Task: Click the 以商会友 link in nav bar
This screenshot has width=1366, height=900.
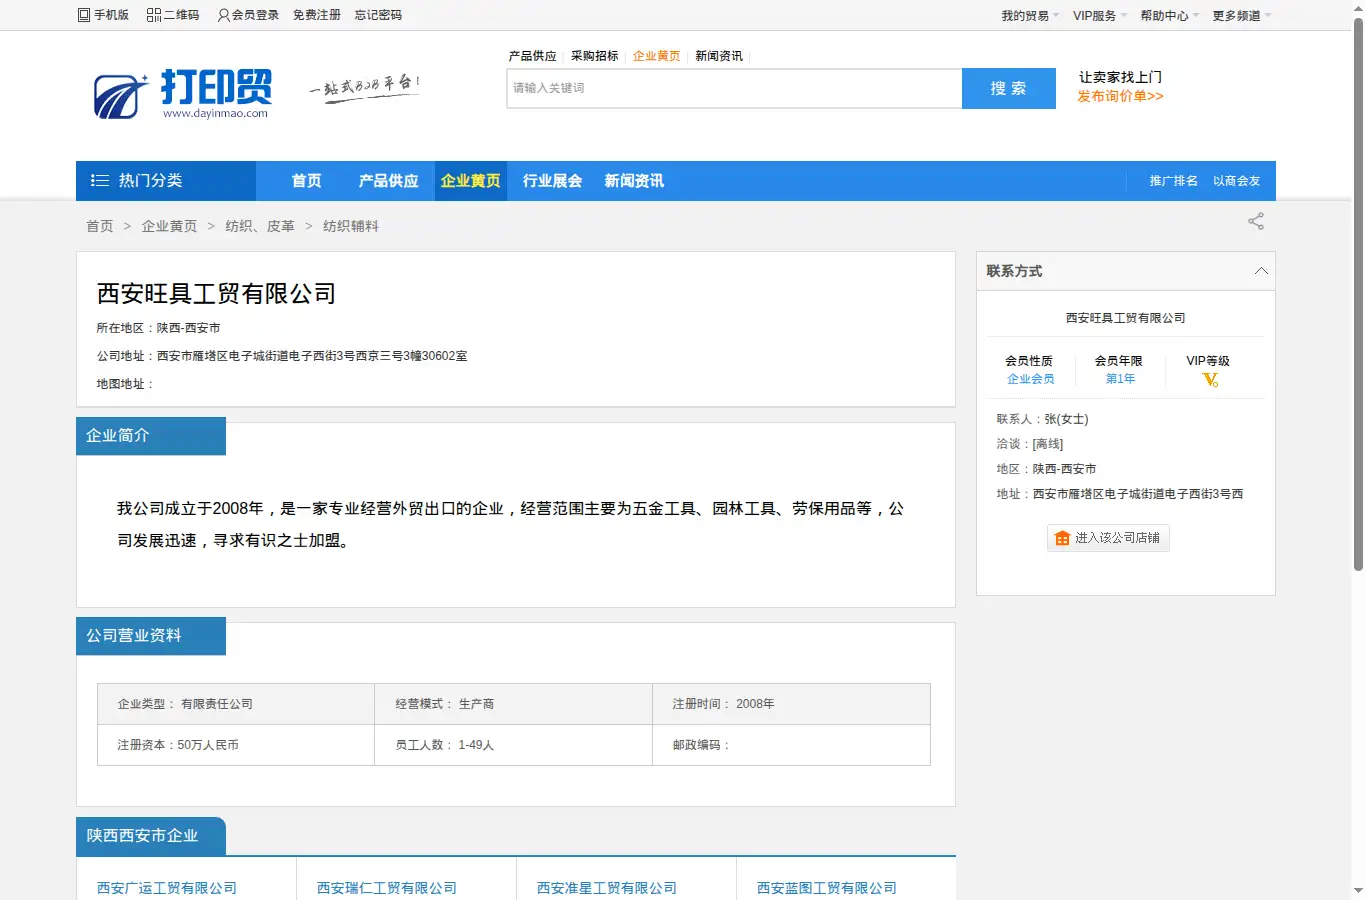Action: [1236, 181]
